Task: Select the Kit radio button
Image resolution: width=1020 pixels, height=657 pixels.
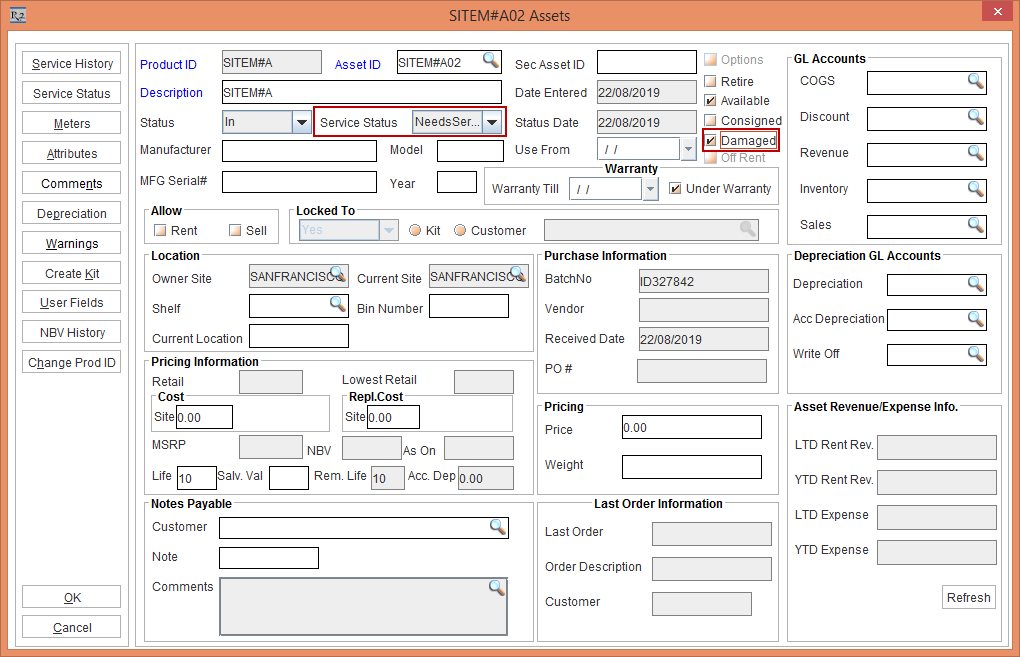Action: click(x=415, y=230)
